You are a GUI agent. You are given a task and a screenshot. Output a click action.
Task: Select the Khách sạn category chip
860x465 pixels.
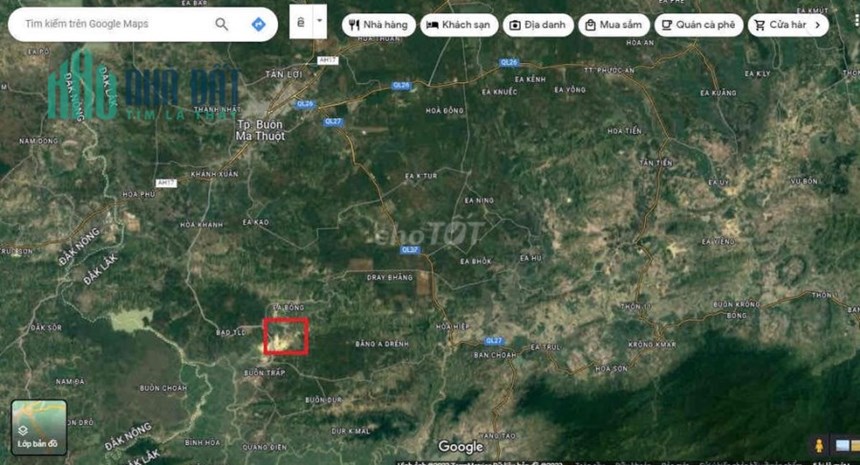(459, 25)
